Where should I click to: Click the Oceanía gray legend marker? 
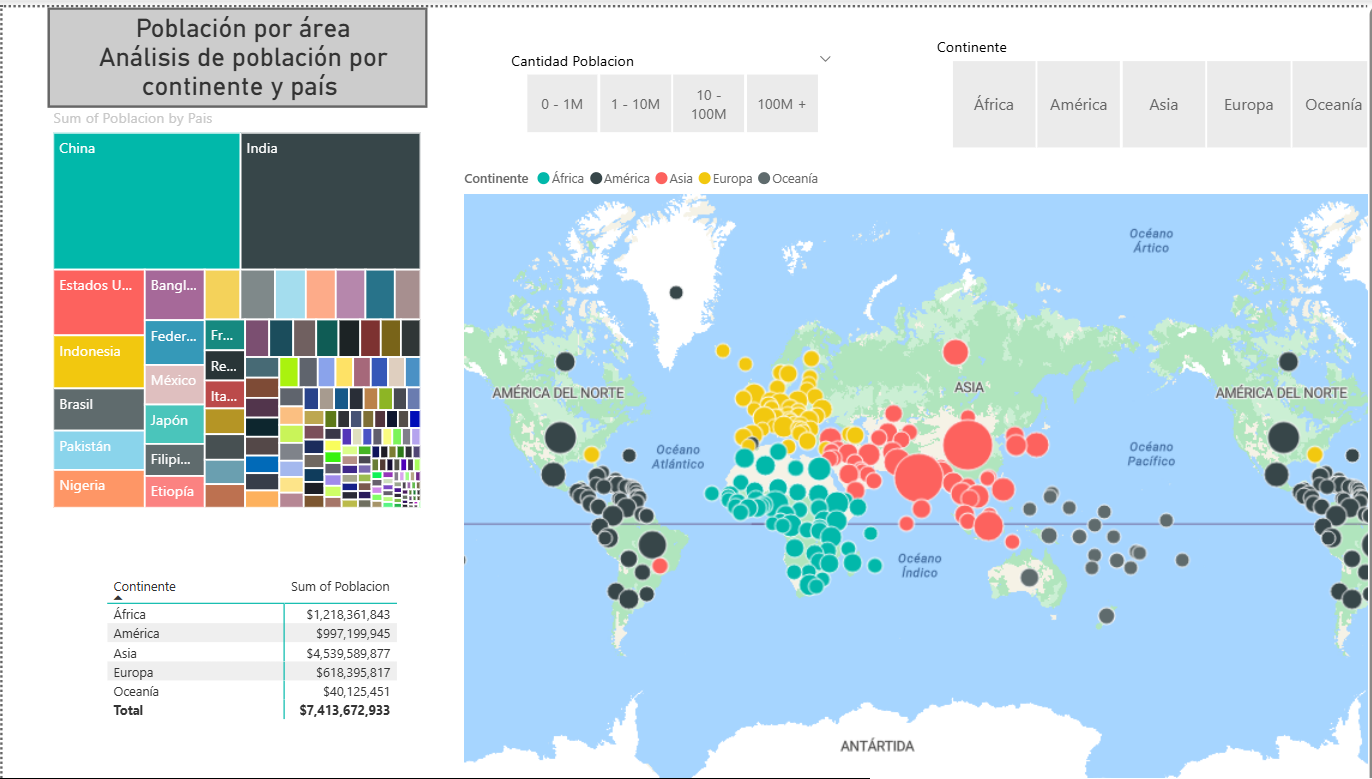[x=764, y=179]
